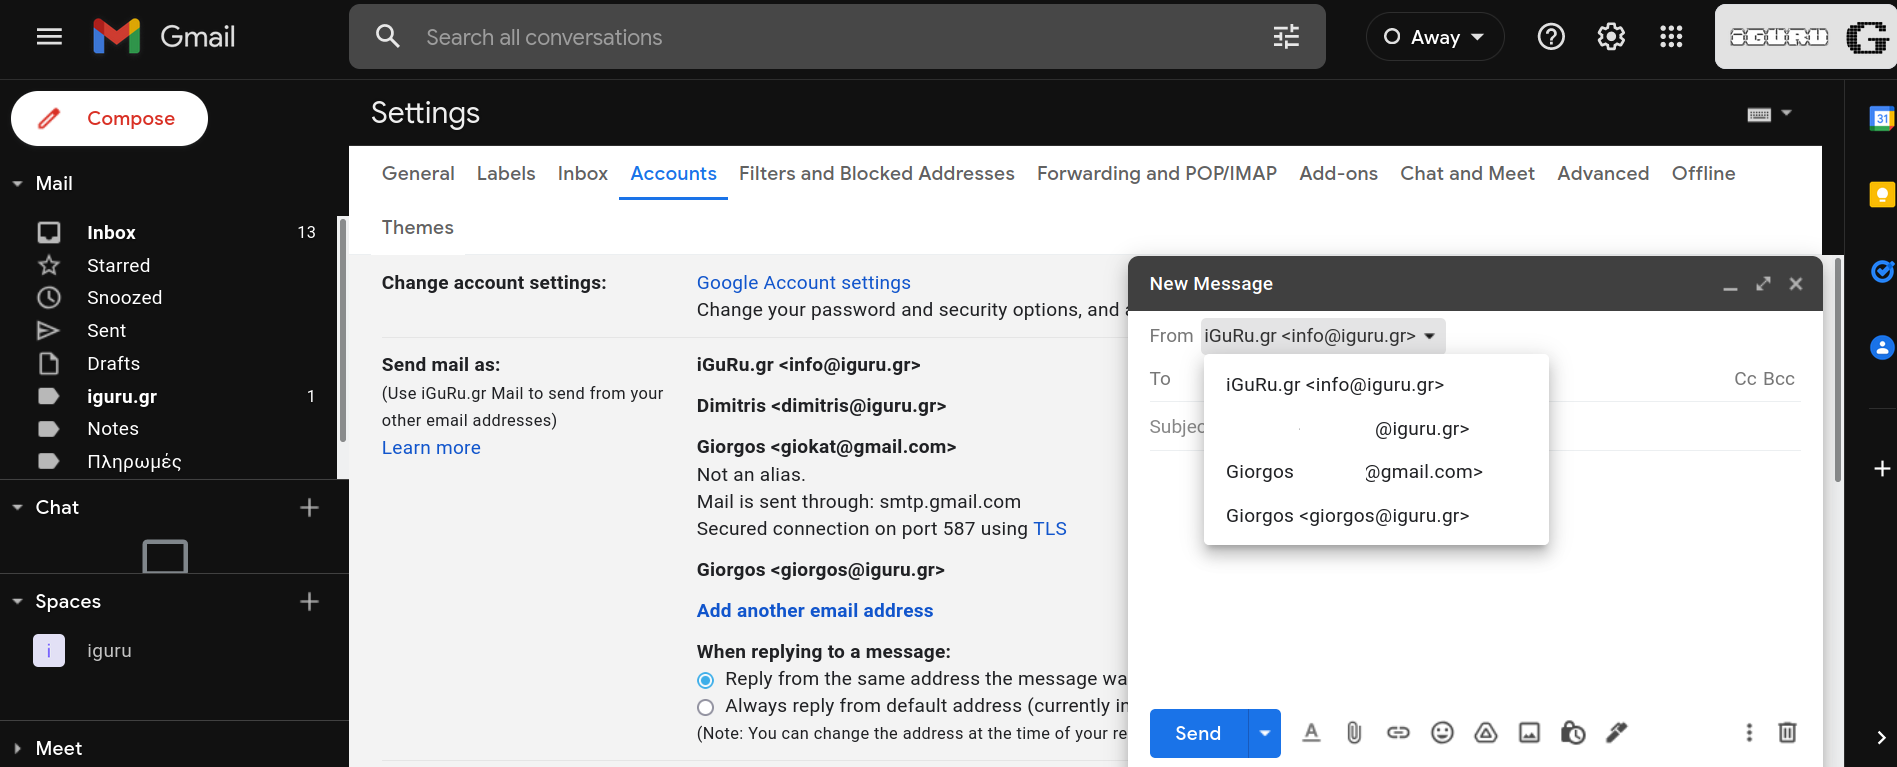Start a new chat plus icon
1897x767 pixels.
(x=309, y=508)
